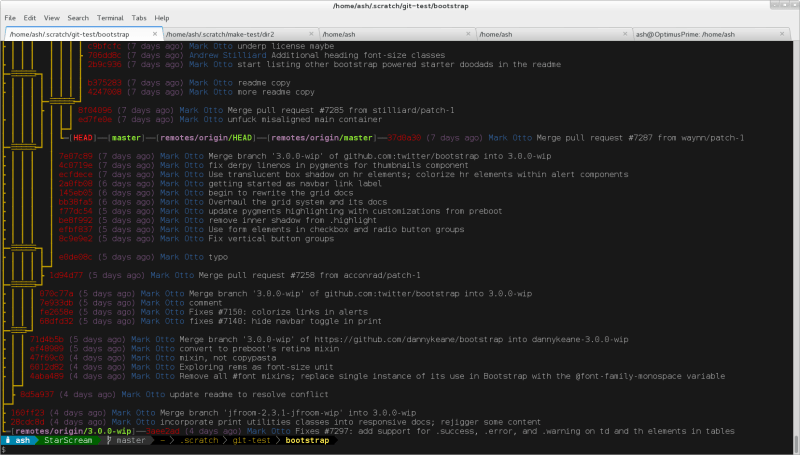Click commit hash ecfdece
This screenshot has width=800, height=455.
click(76, 174)
